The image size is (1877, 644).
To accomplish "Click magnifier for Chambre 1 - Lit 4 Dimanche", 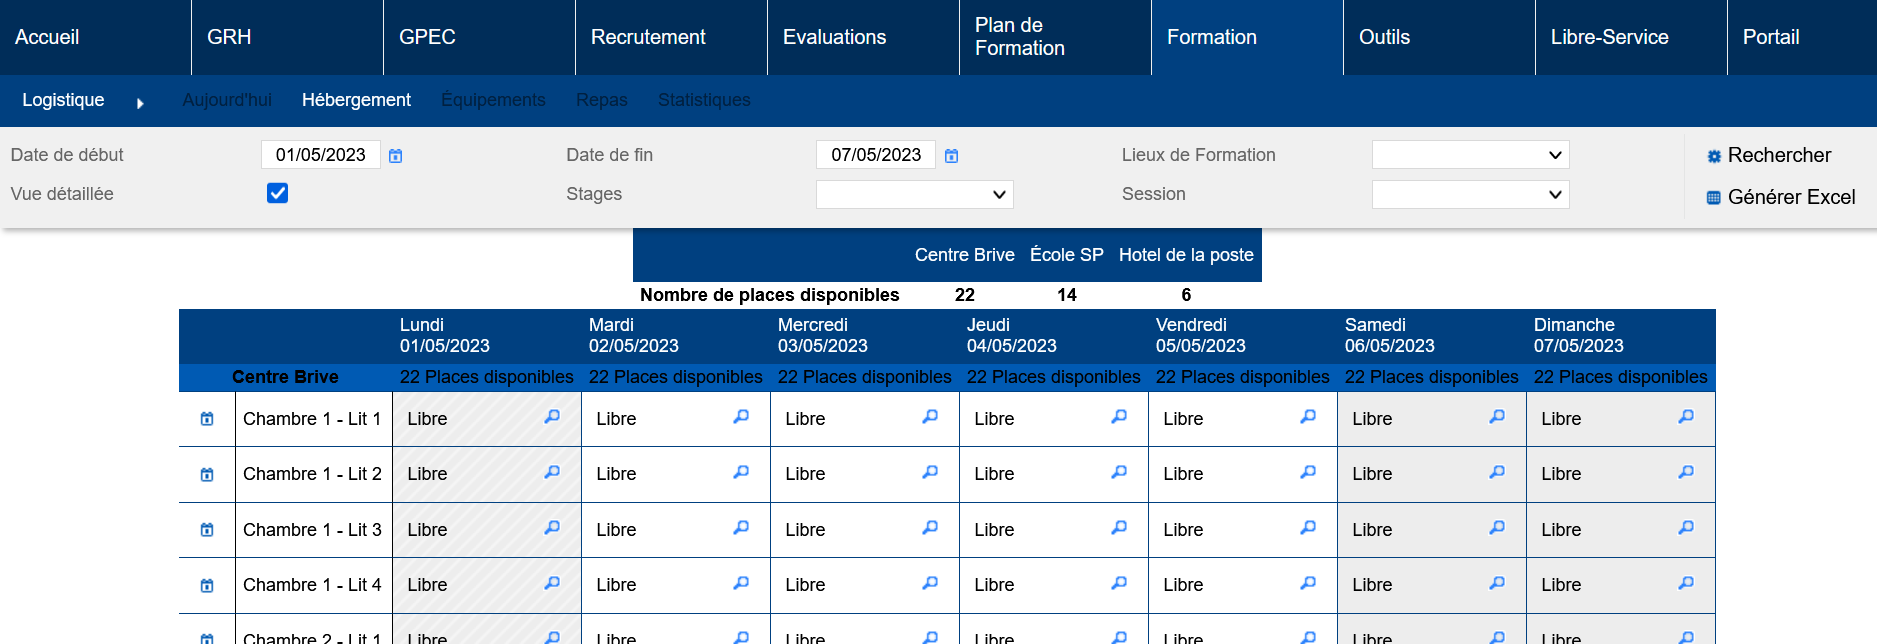I will coord(1686,583).
